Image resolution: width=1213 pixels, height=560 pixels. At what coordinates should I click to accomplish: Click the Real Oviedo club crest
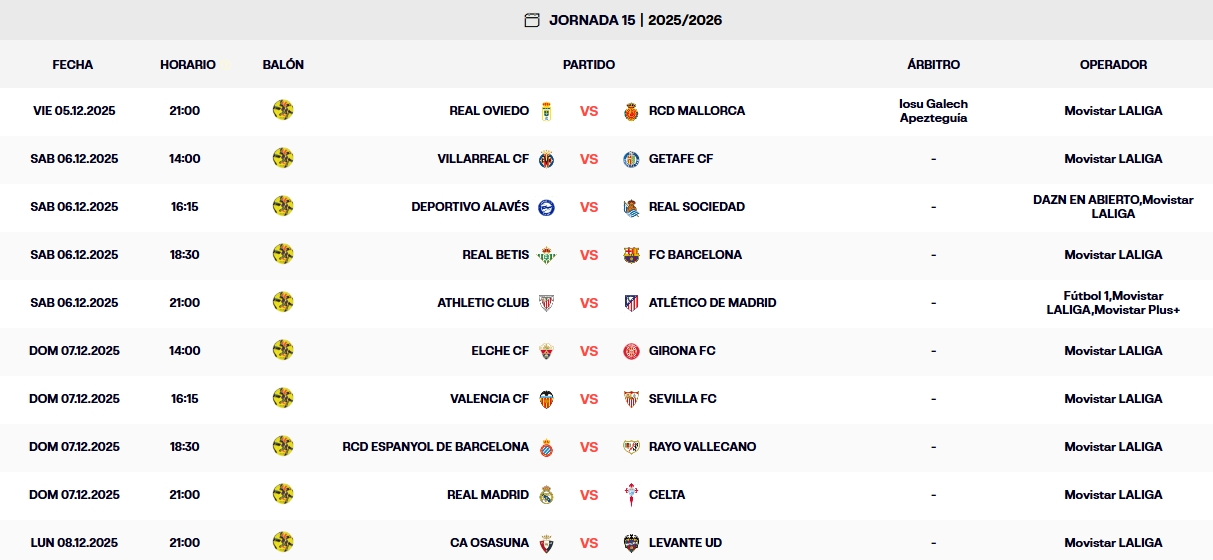pyautogui.click(x=546, y=111)
